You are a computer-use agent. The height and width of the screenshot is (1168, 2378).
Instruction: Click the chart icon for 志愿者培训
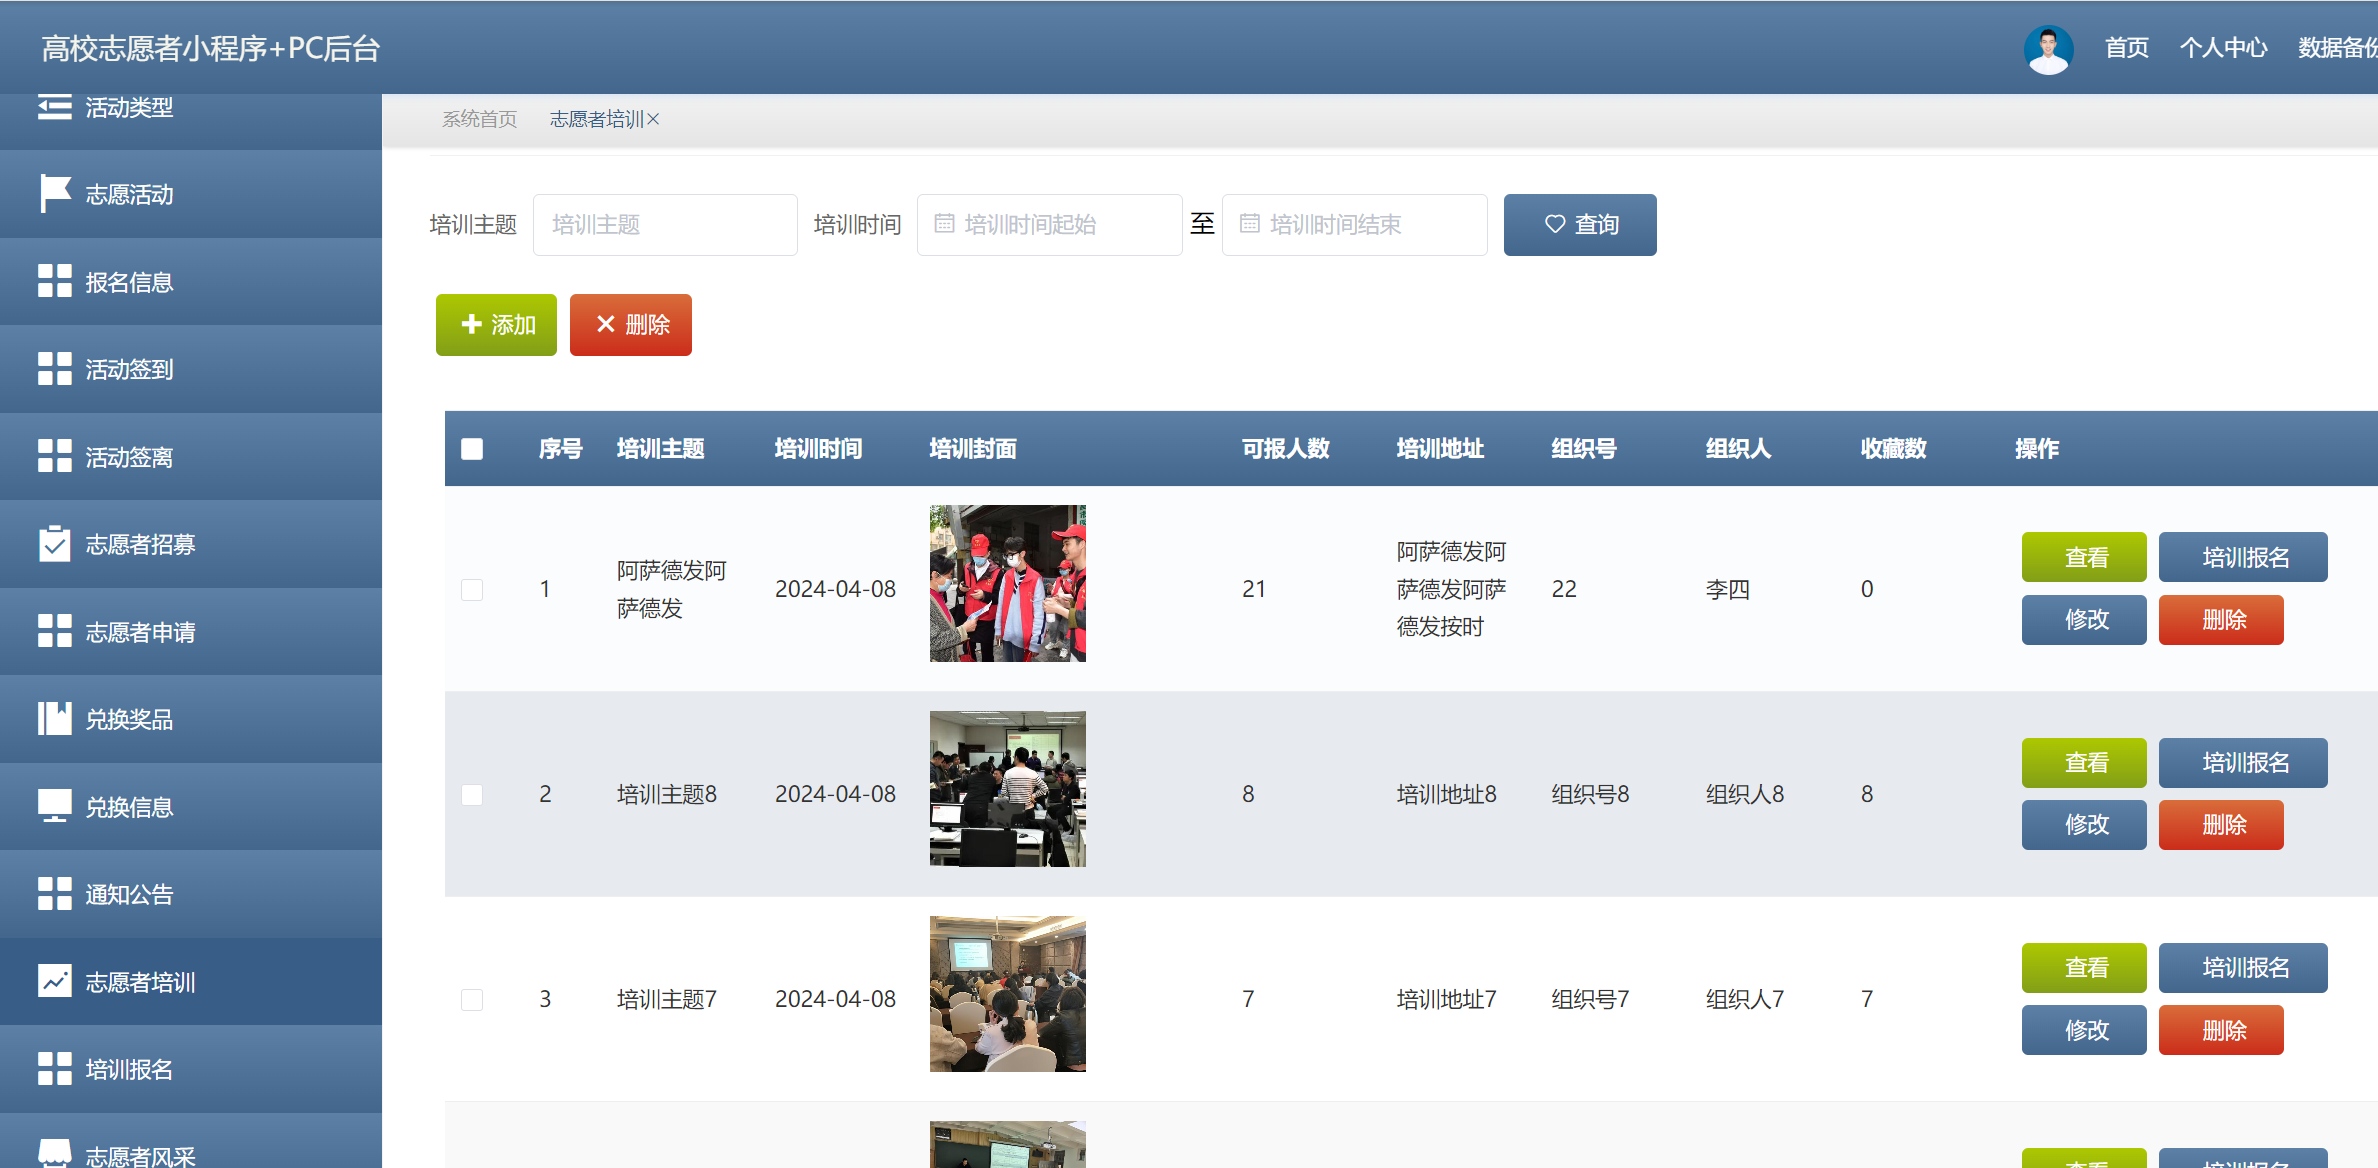tap(54, 981)
